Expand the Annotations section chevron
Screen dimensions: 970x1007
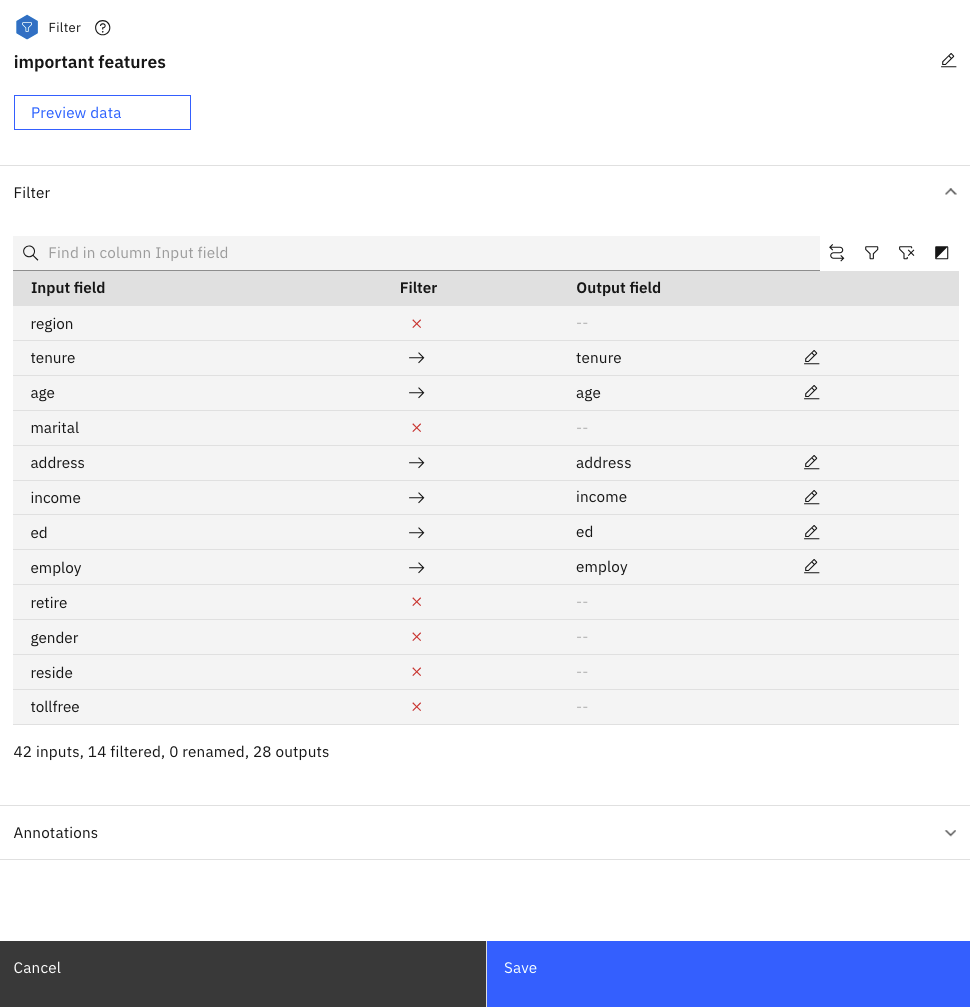951,833
